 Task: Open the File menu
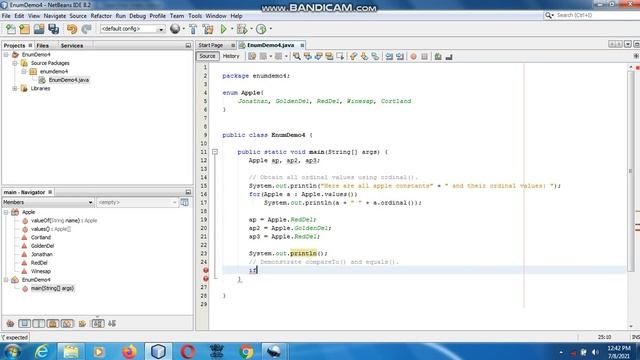(6, 16)
